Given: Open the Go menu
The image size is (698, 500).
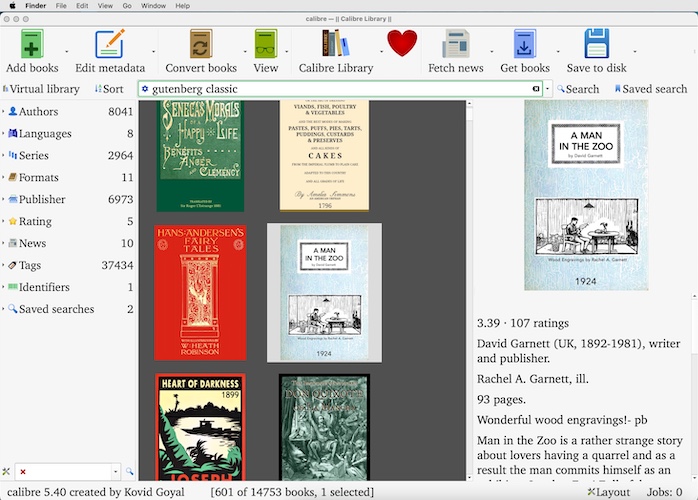Looking at the screenshot, I should coord(127,6).
